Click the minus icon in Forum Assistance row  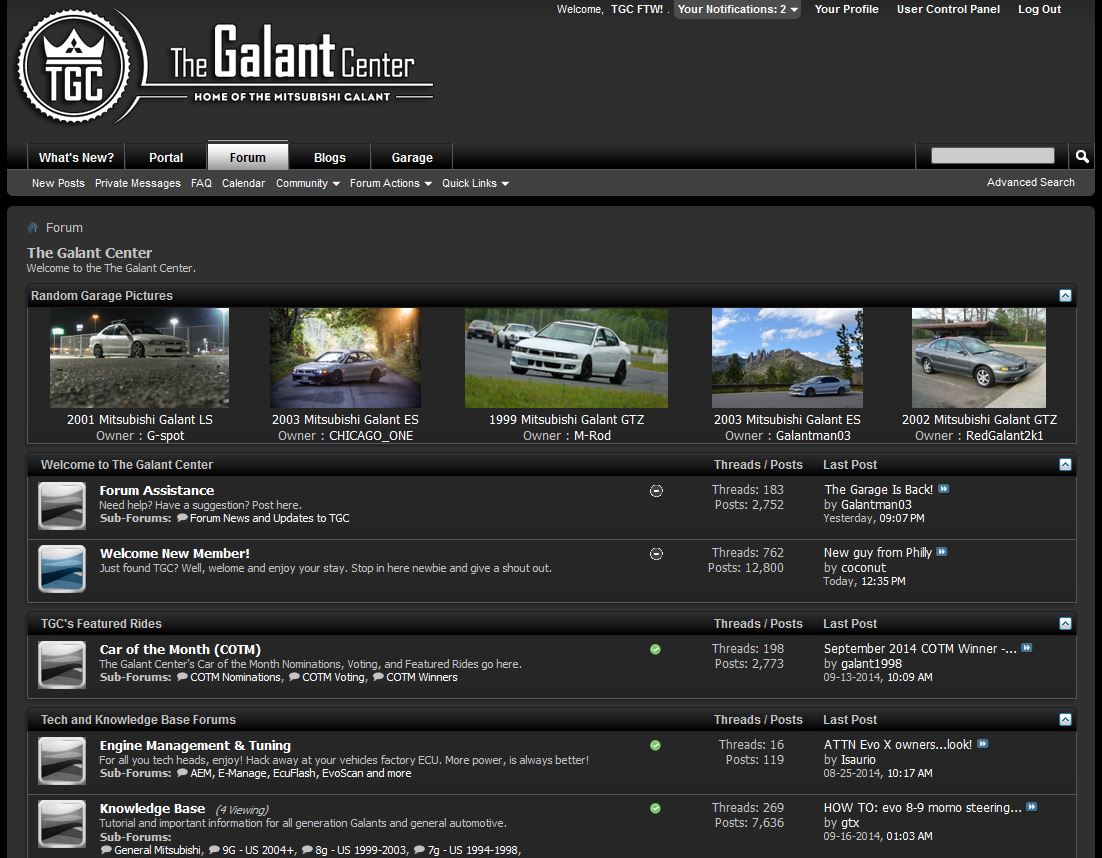point(656,491)
